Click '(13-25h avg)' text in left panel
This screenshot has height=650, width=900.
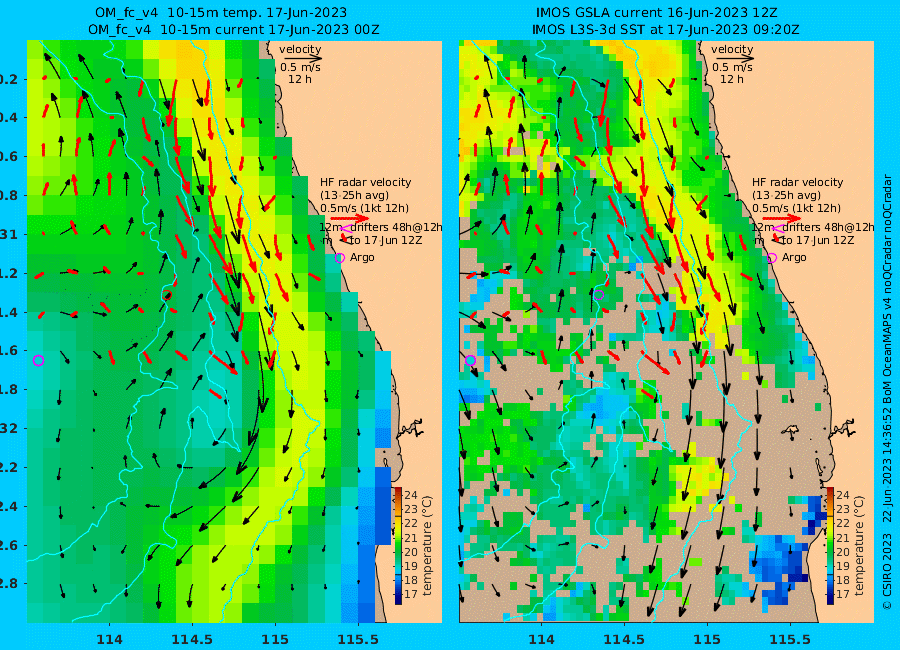point(354,195)
